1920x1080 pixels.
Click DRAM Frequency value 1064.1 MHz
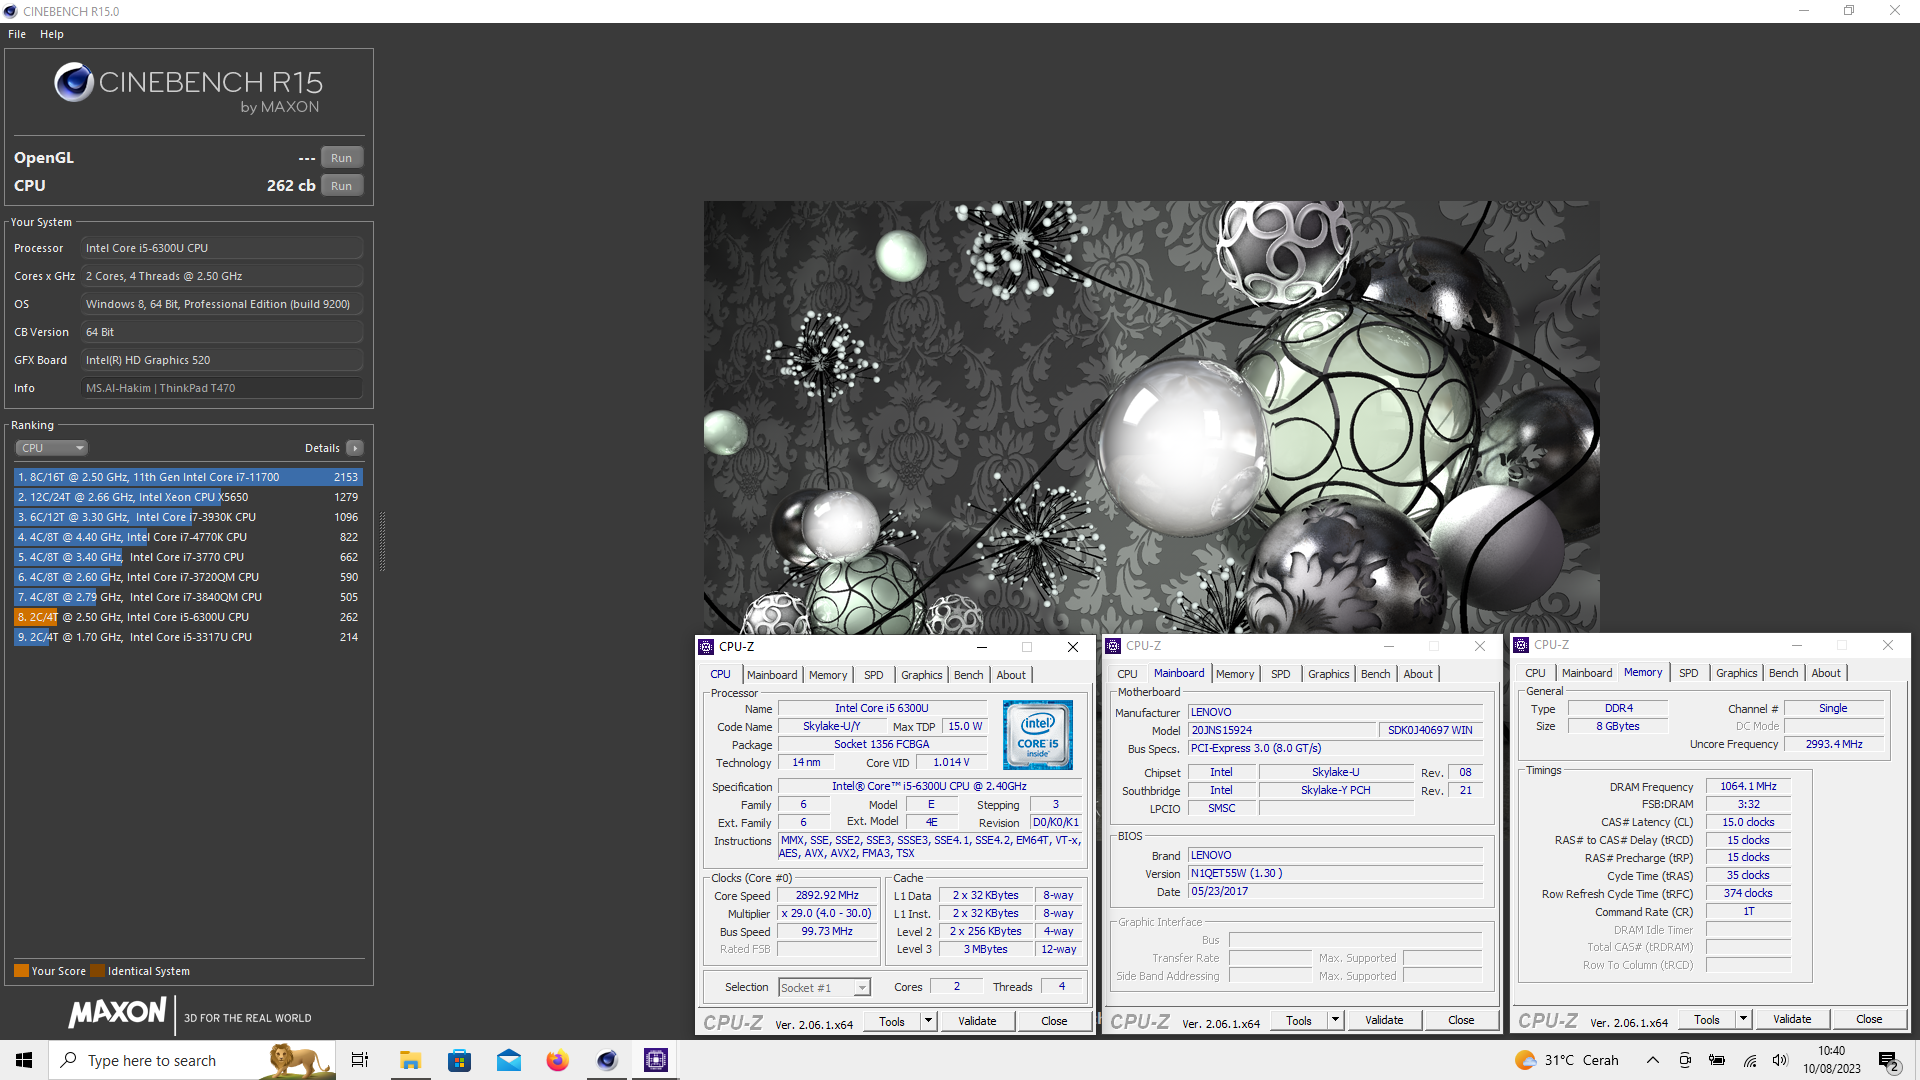point(1748,786)
